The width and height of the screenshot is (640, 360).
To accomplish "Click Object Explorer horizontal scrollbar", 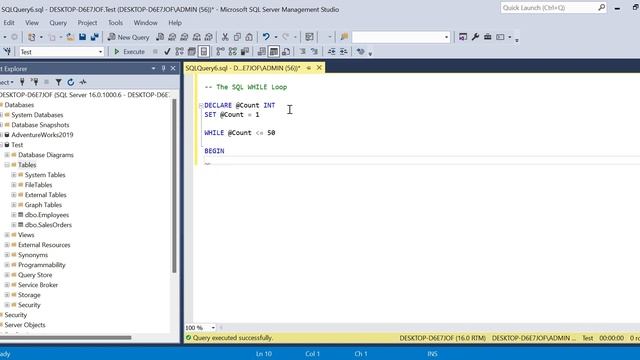I will coord(65,338).
